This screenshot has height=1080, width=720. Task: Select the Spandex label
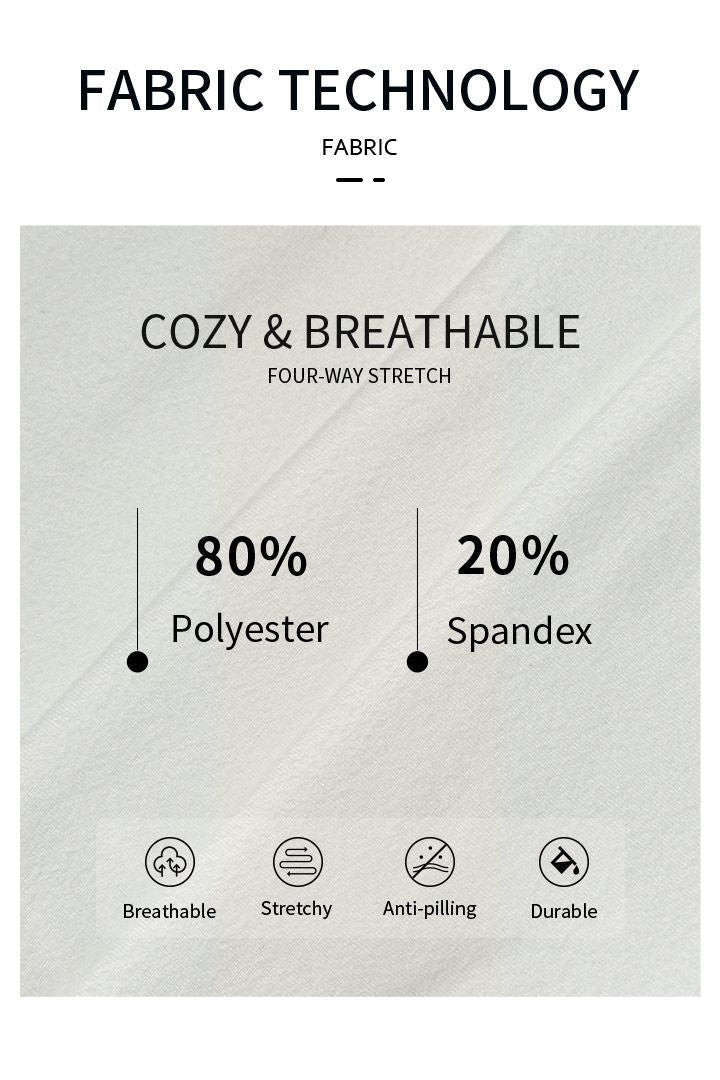(519, 631)
